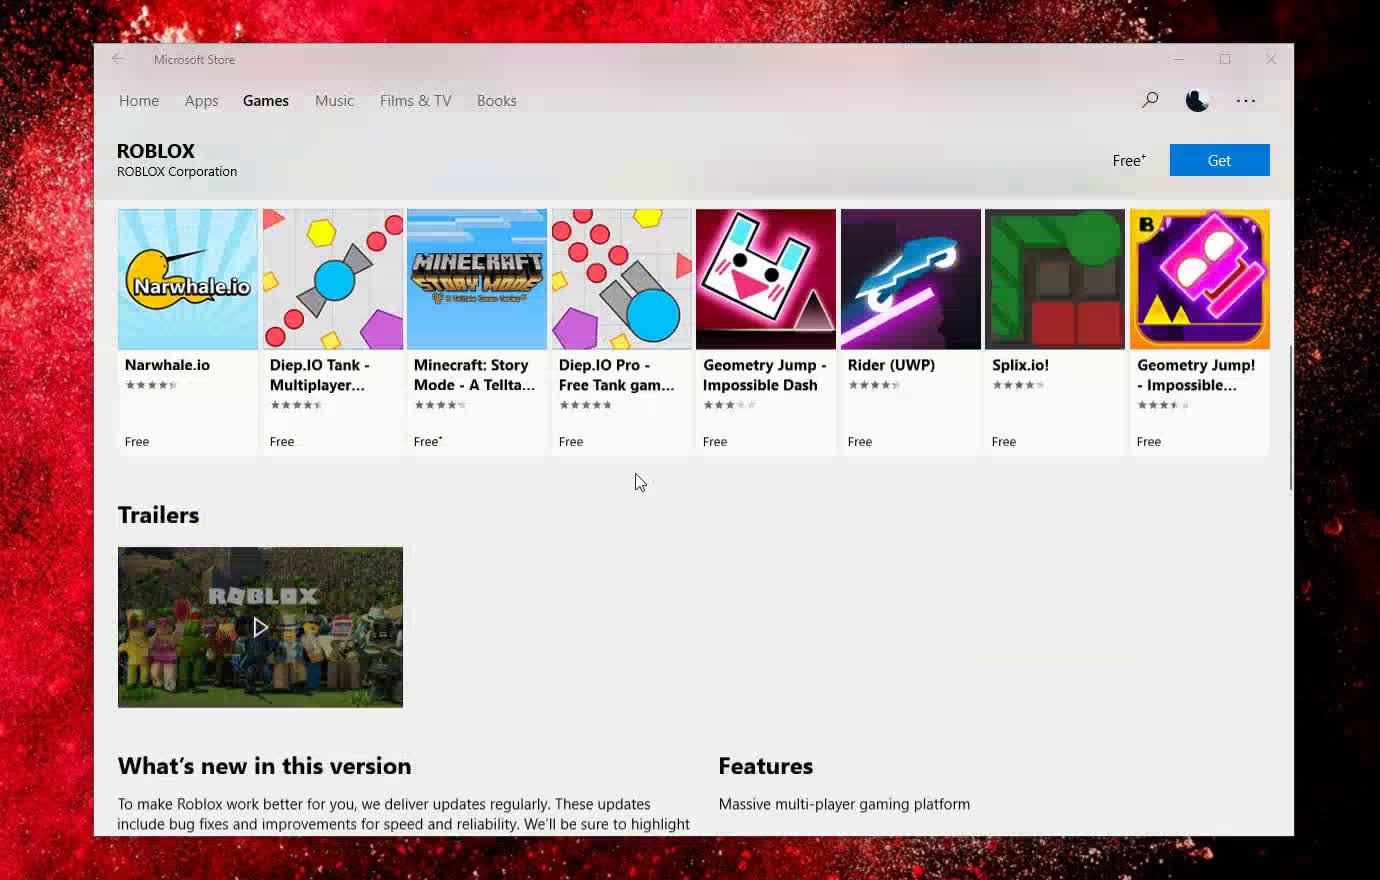Open the search magnifier icon
Viewport: 1380px width, 880px height.
pos(1150,100)
